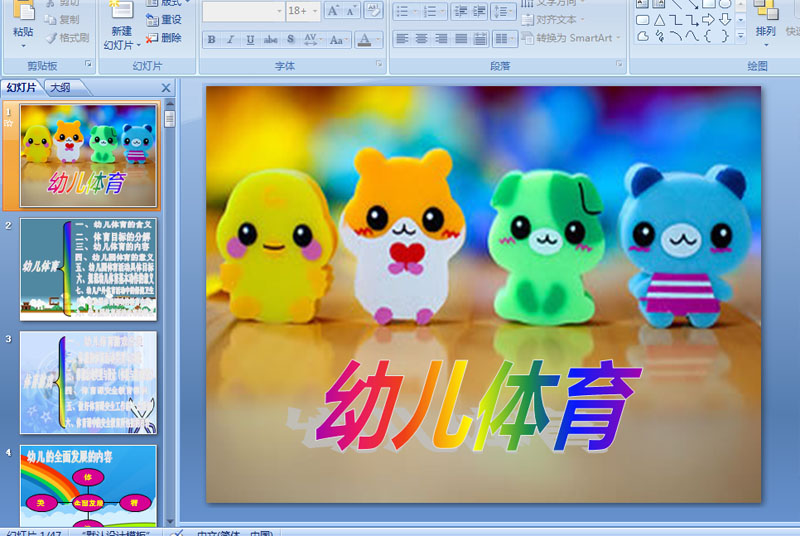Toggle underline formatting

click(250, 39)
